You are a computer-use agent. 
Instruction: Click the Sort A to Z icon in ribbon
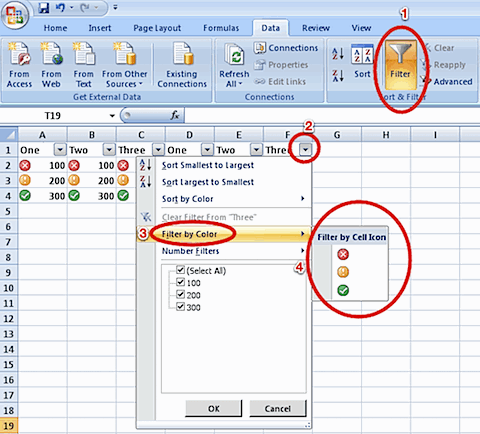point(338,54)
